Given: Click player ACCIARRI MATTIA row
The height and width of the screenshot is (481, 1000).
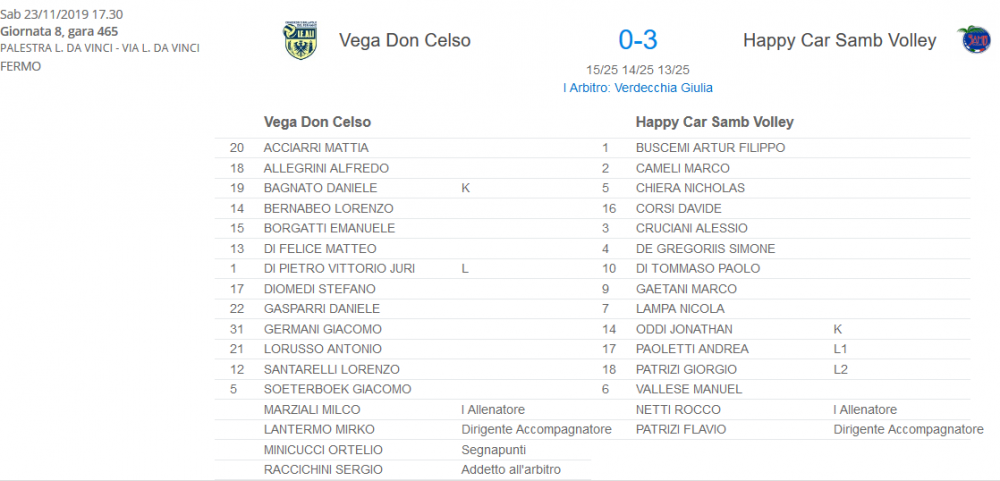Looking at the screenshot, I should pos(404,148).
